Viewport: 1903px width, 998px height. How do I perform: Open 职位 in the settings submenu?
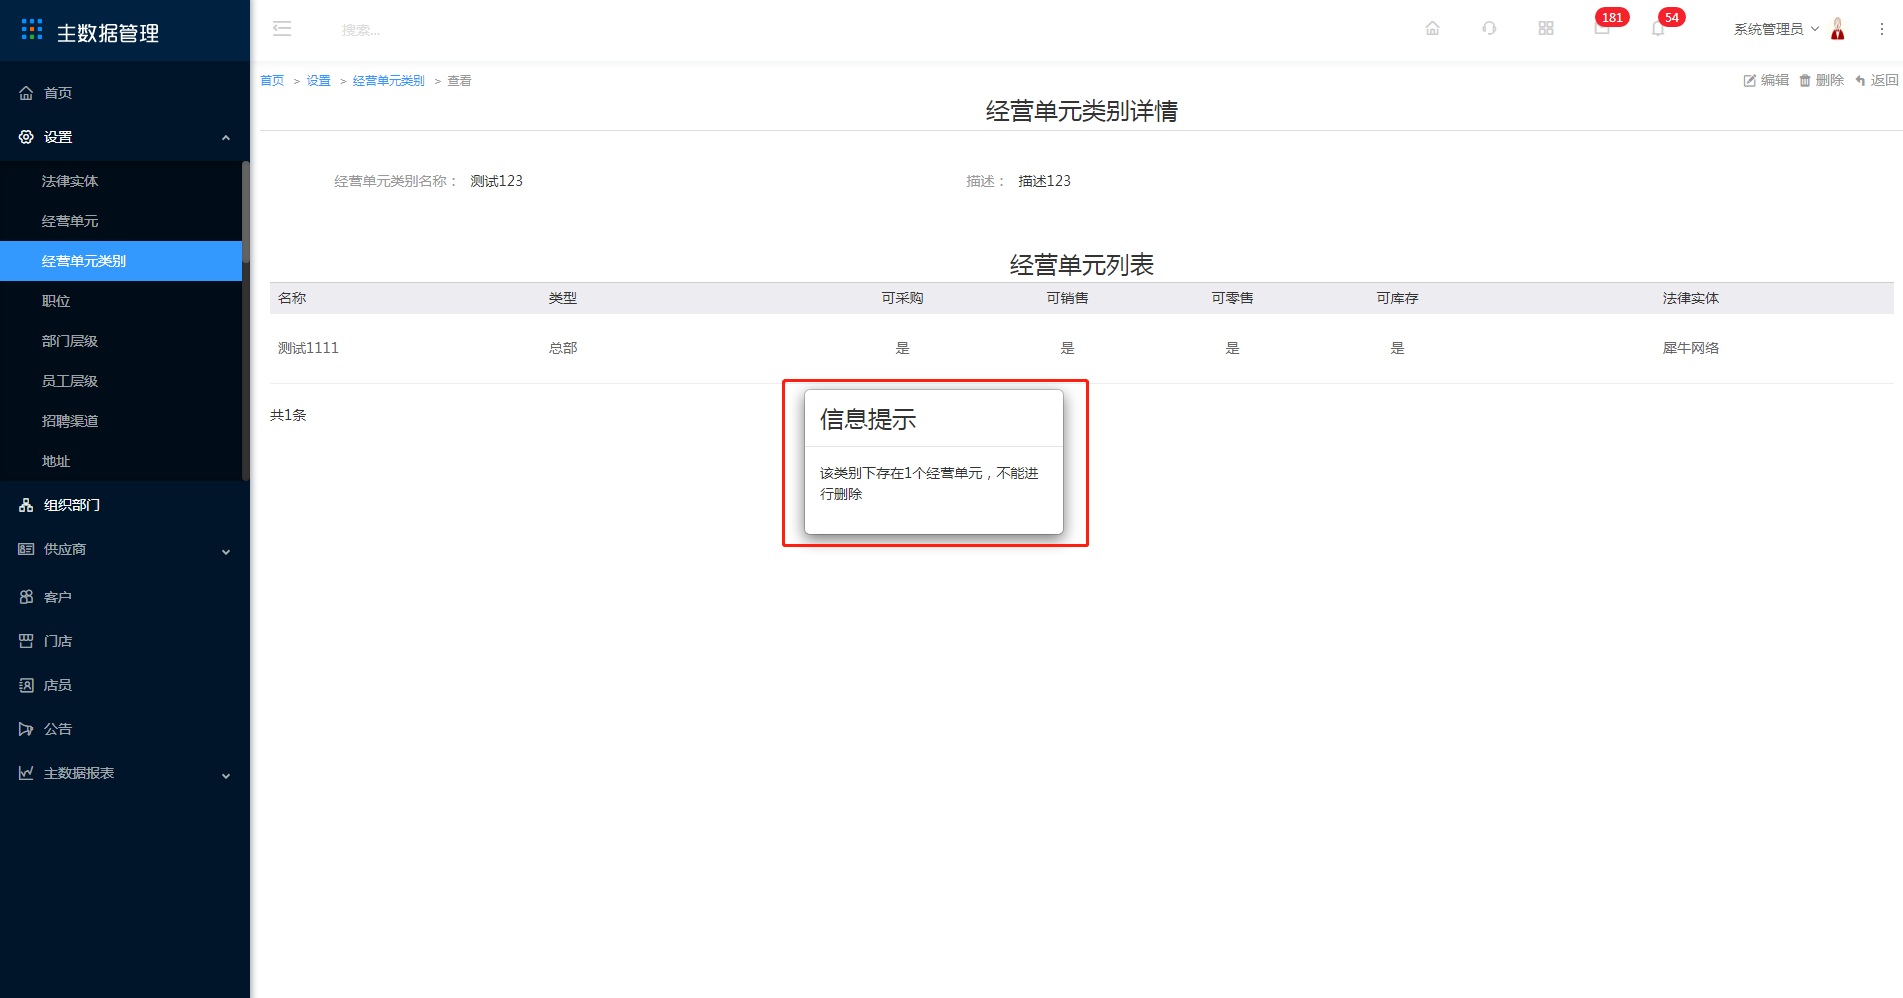(56, 301)
